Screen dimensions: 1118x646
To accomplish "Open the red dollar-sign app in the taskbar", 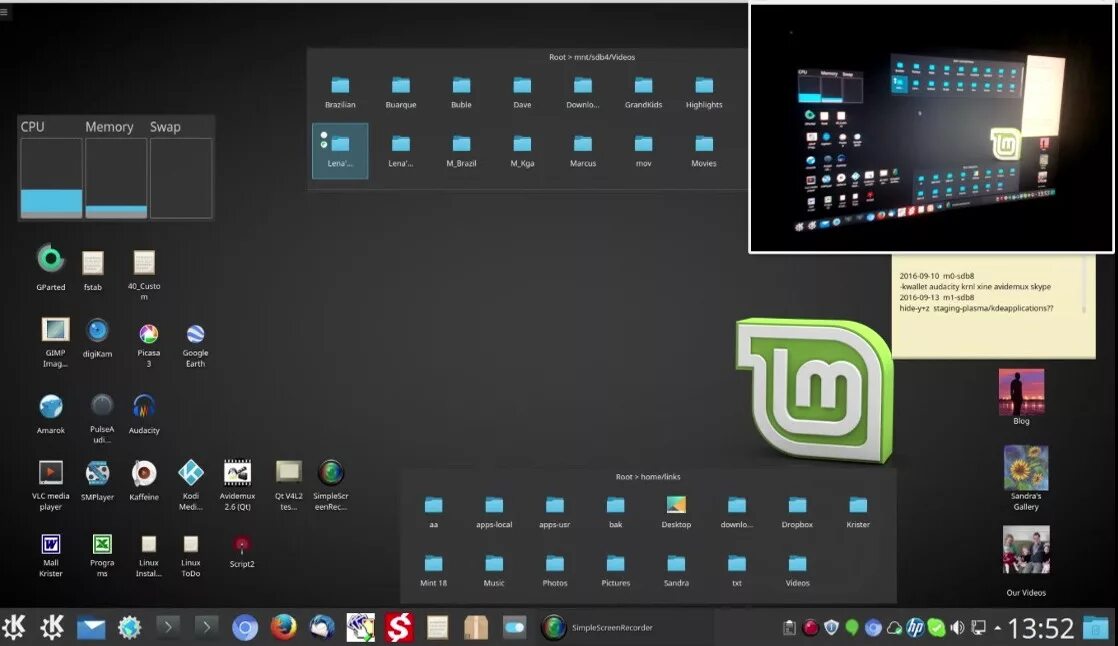I will pyautogui.click(x=399, y=627).
